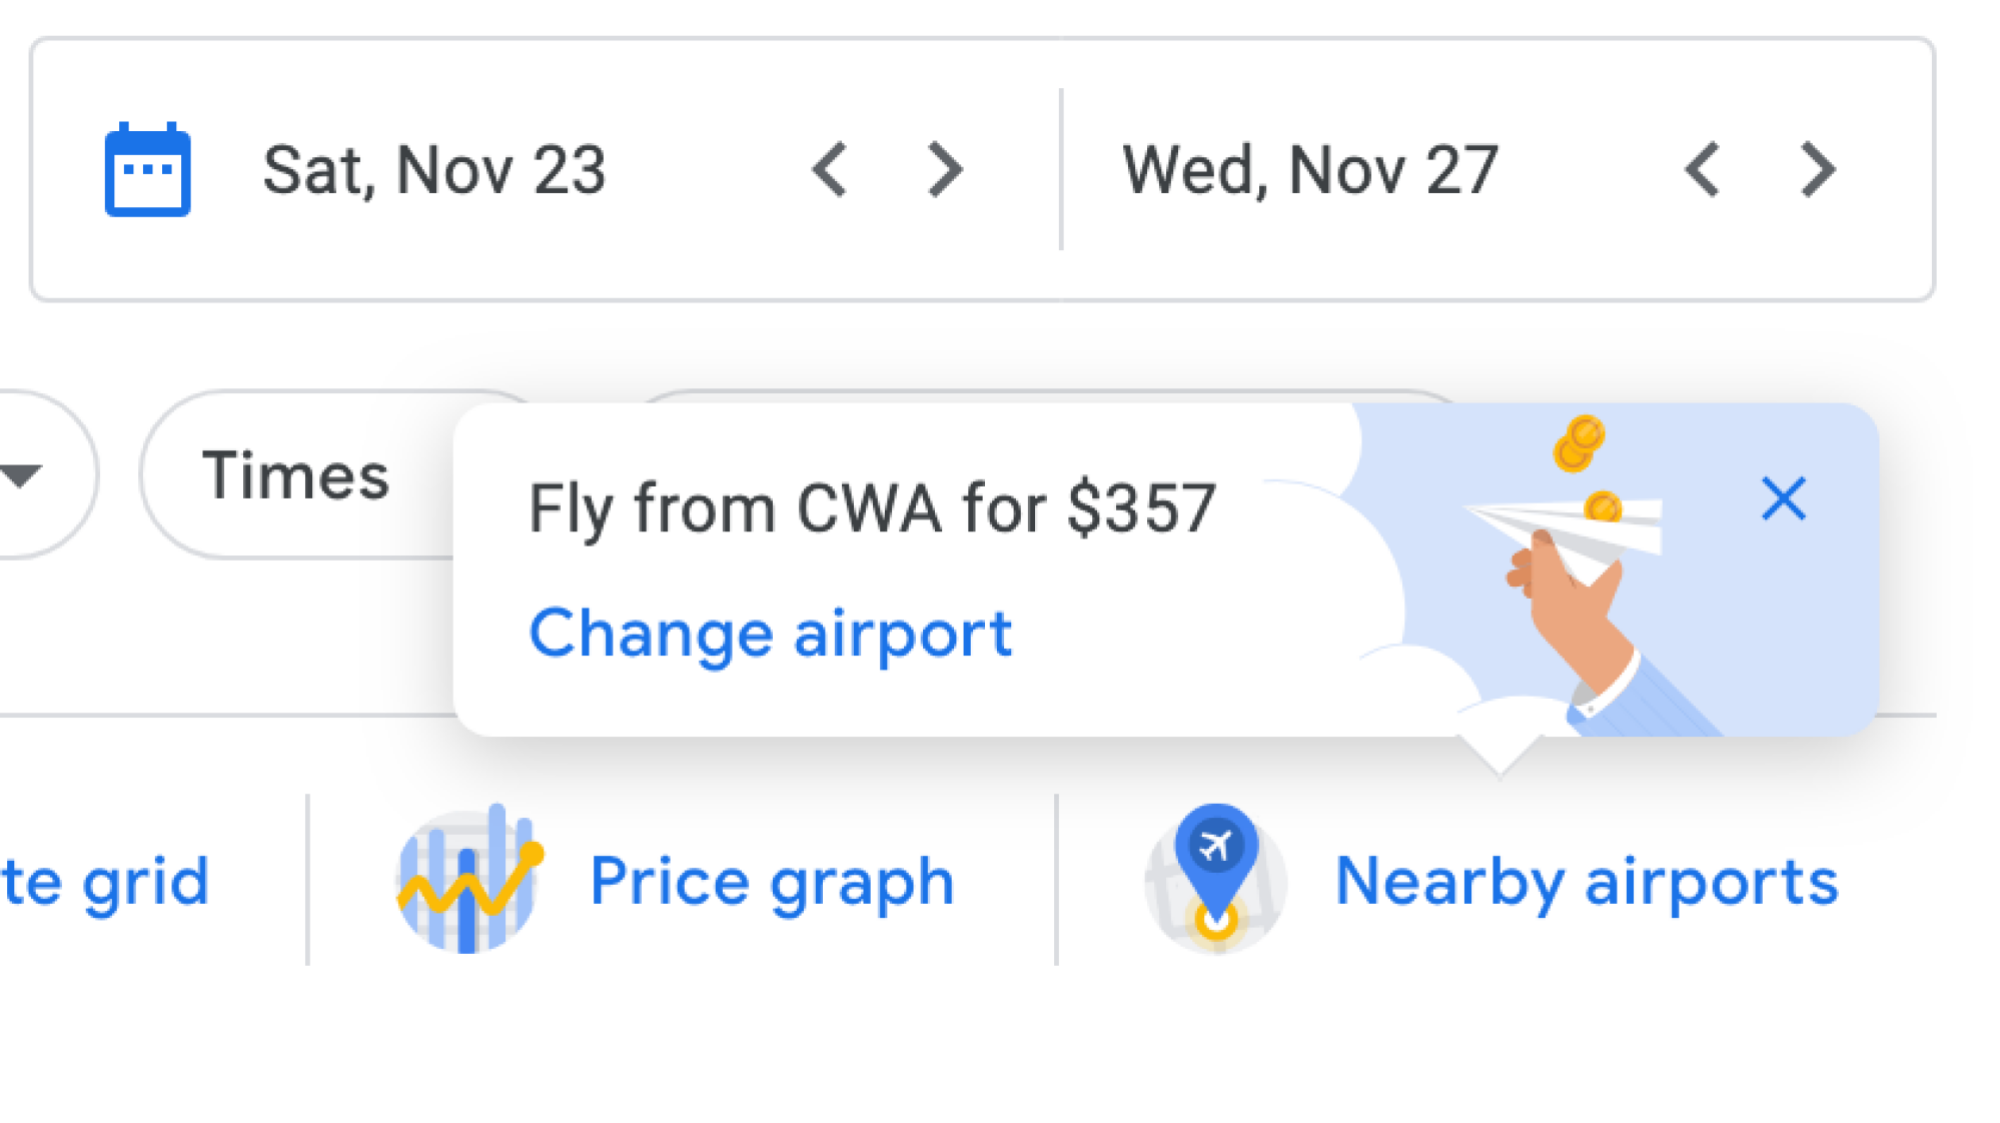Dismiss the Fly from CWA suggestion popup
2000x1123 pixels.
1784,499
